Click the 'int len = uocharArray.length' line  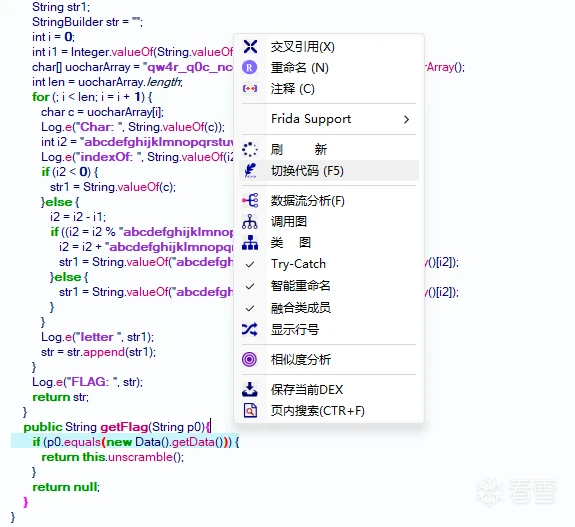107,82
